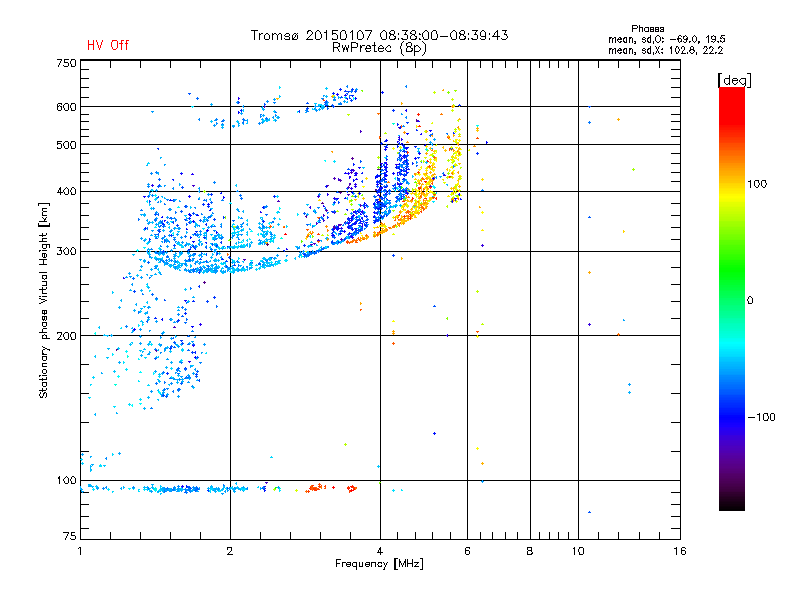Click the '2' x-axis tick label
Image resolution: width=800 pixels, height=600 pixels.
point(230,551)
